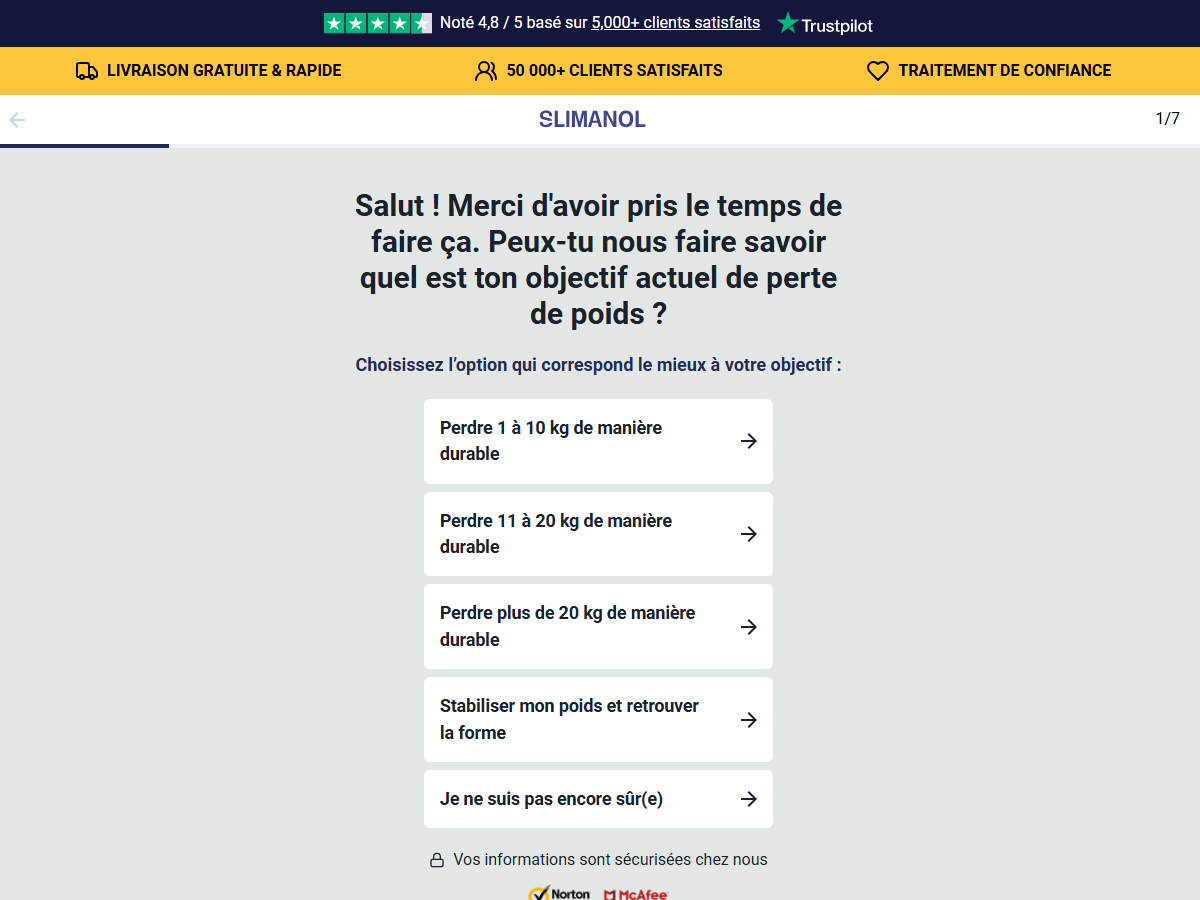Click '50 000+ CLIENTS SATISFAITS' text
The height and width of the screenshot is (900, 1200).
(x=615, y=71)
